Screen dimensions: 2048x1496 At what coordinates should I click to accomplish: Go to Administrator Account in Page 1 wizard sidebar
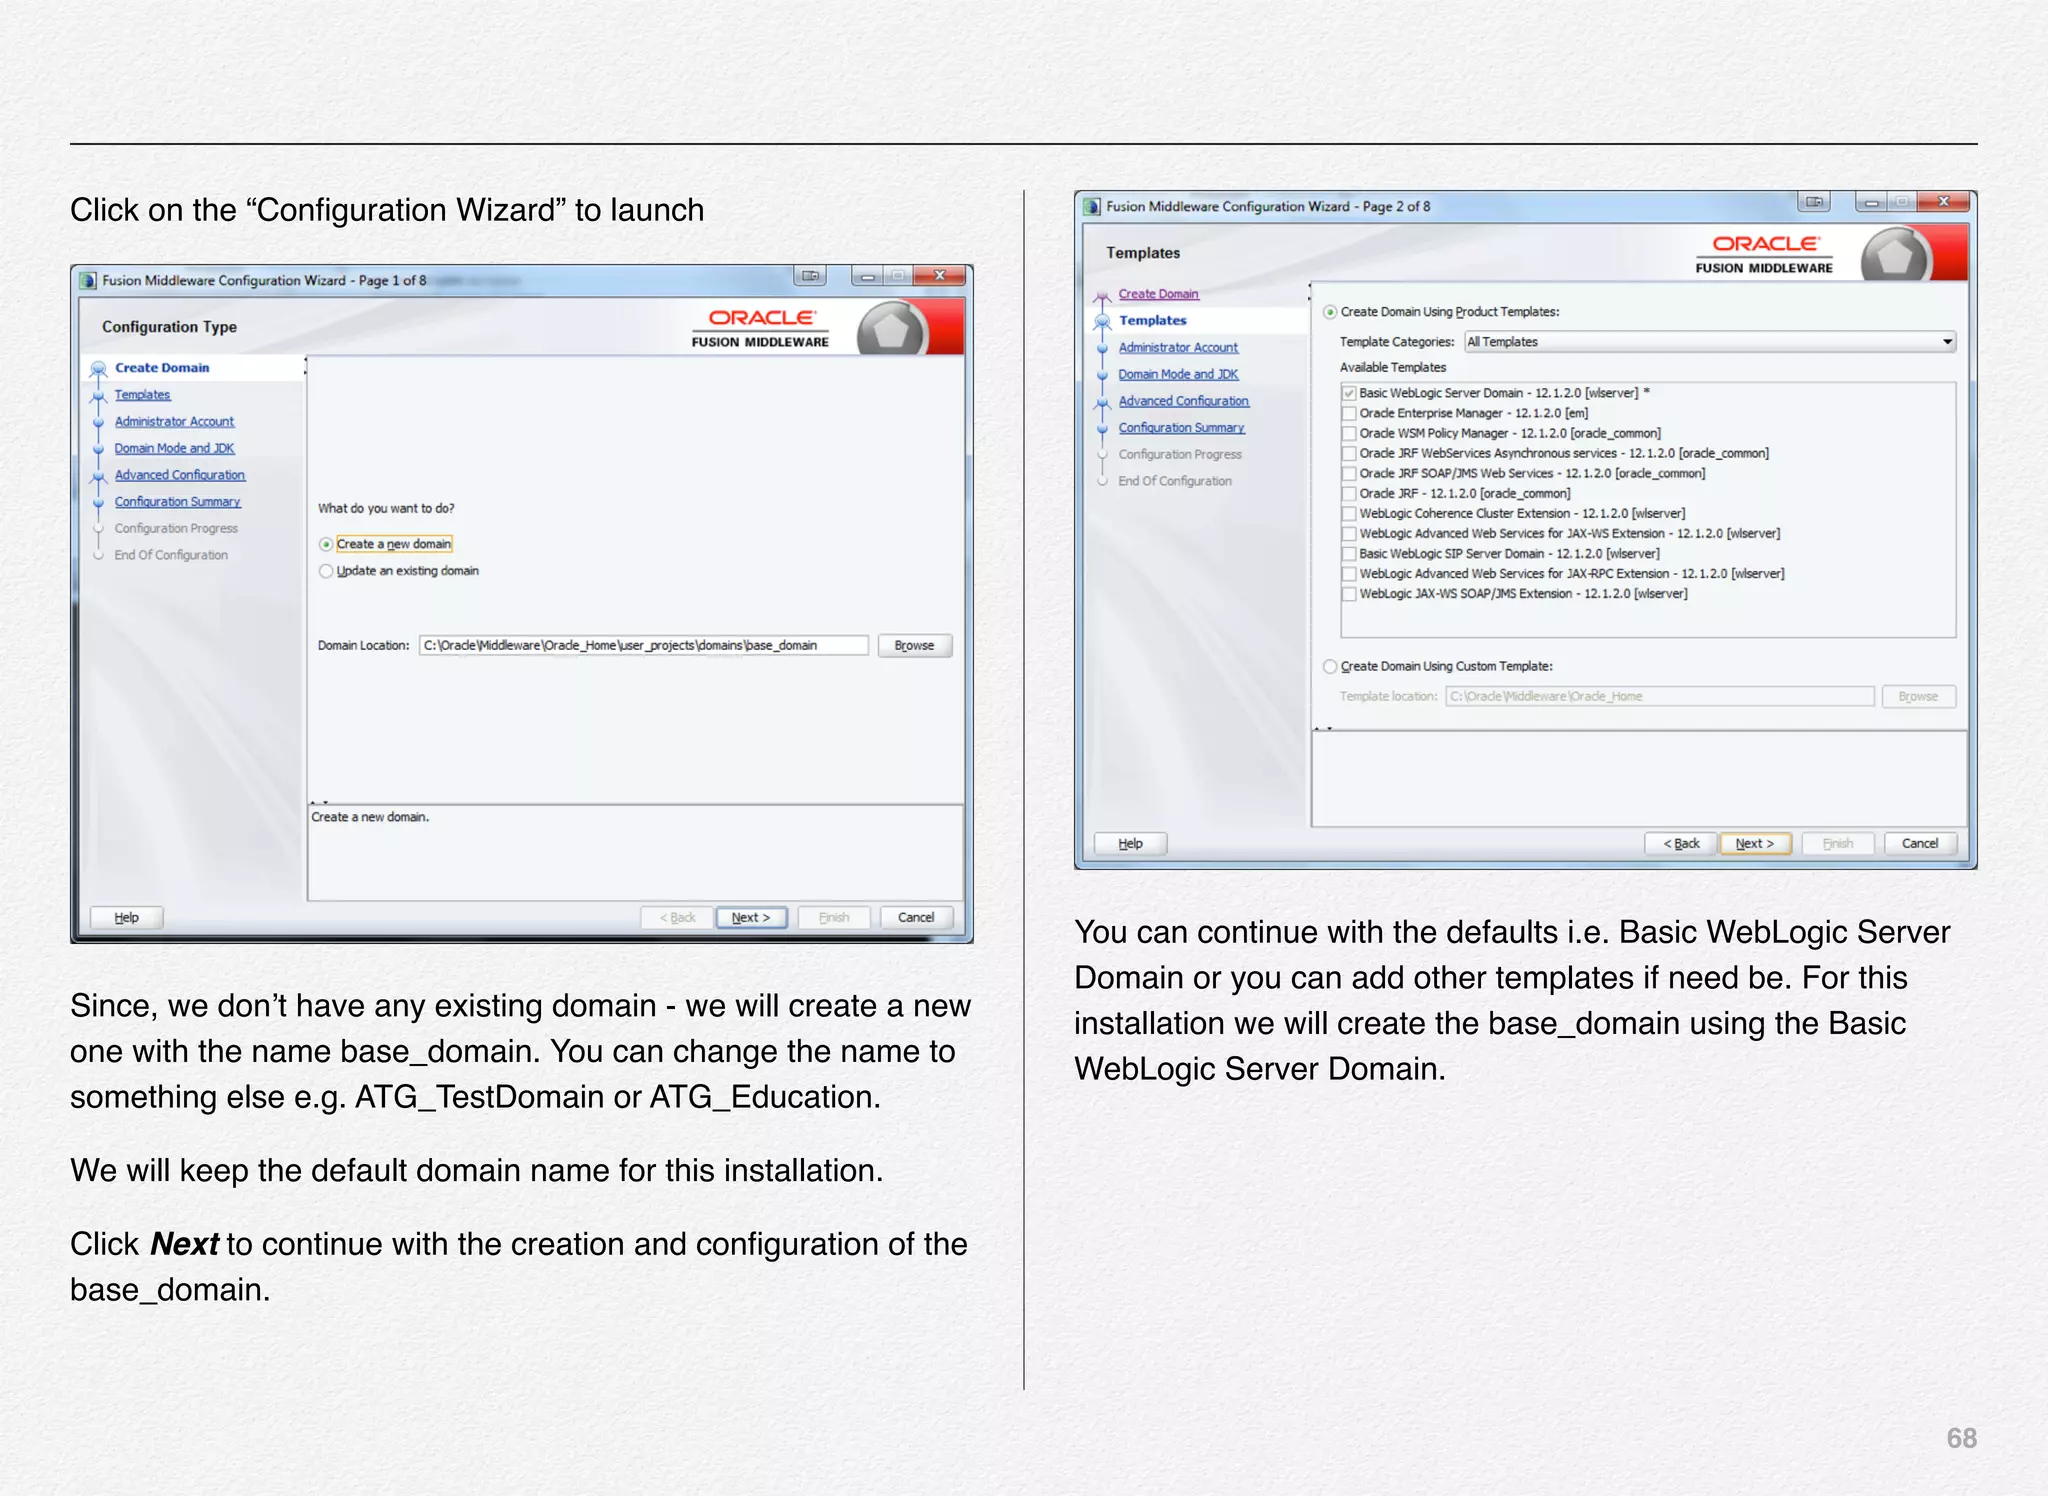click(x=174, y=422)
